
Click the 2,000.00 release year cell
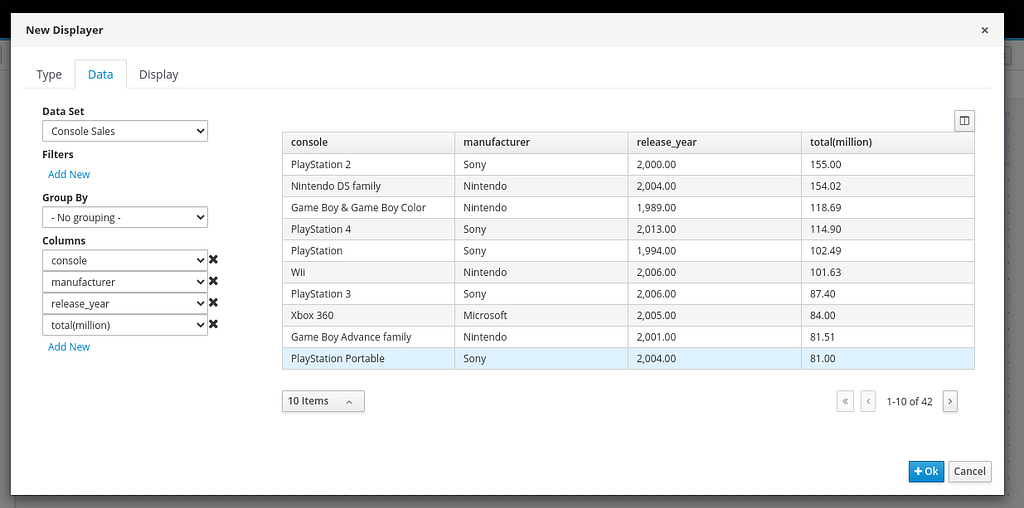(x=714, y=165)
